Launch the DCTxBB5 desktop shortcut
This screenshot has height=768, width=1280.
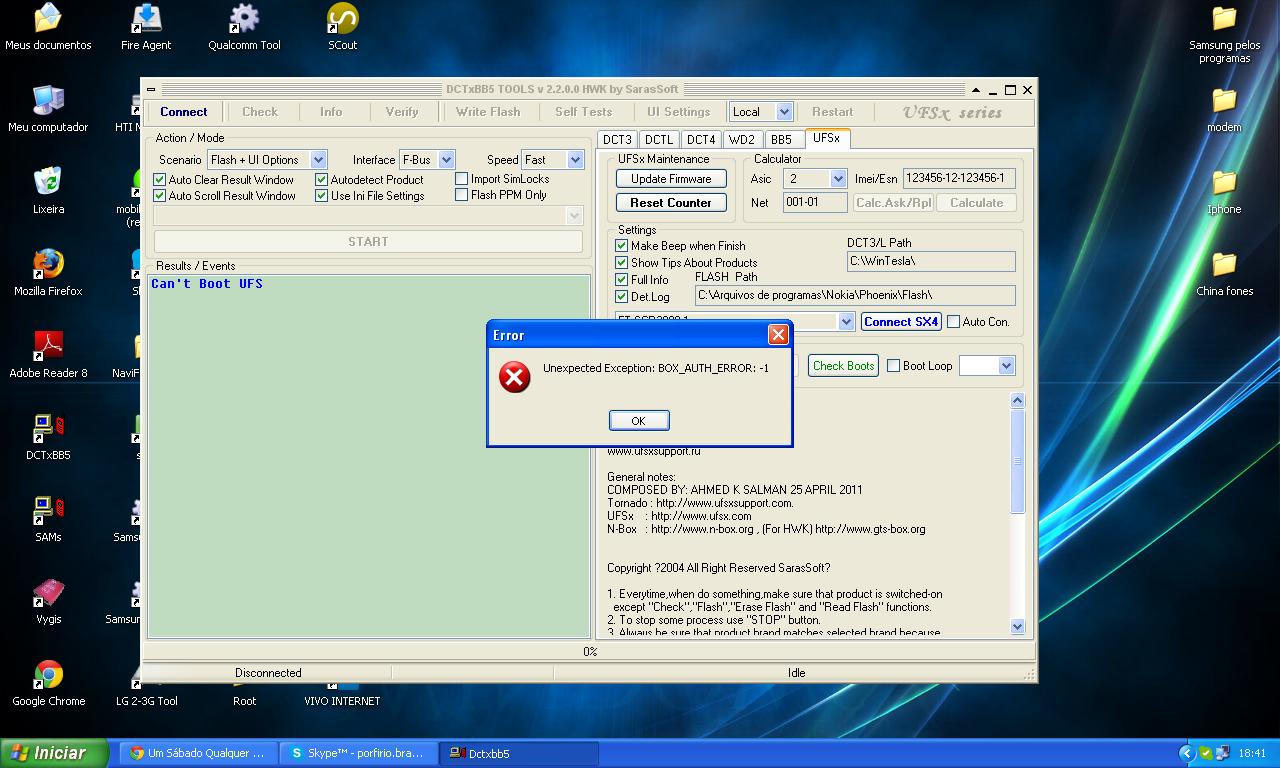[48, 436]
